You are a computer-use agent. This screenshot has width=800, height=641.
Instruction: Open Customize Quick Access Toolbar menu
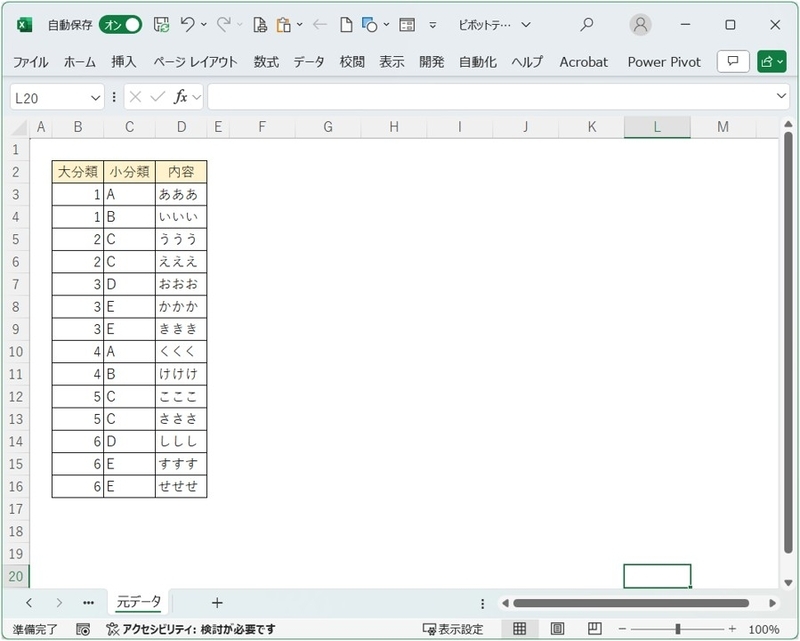pos(433,24)
